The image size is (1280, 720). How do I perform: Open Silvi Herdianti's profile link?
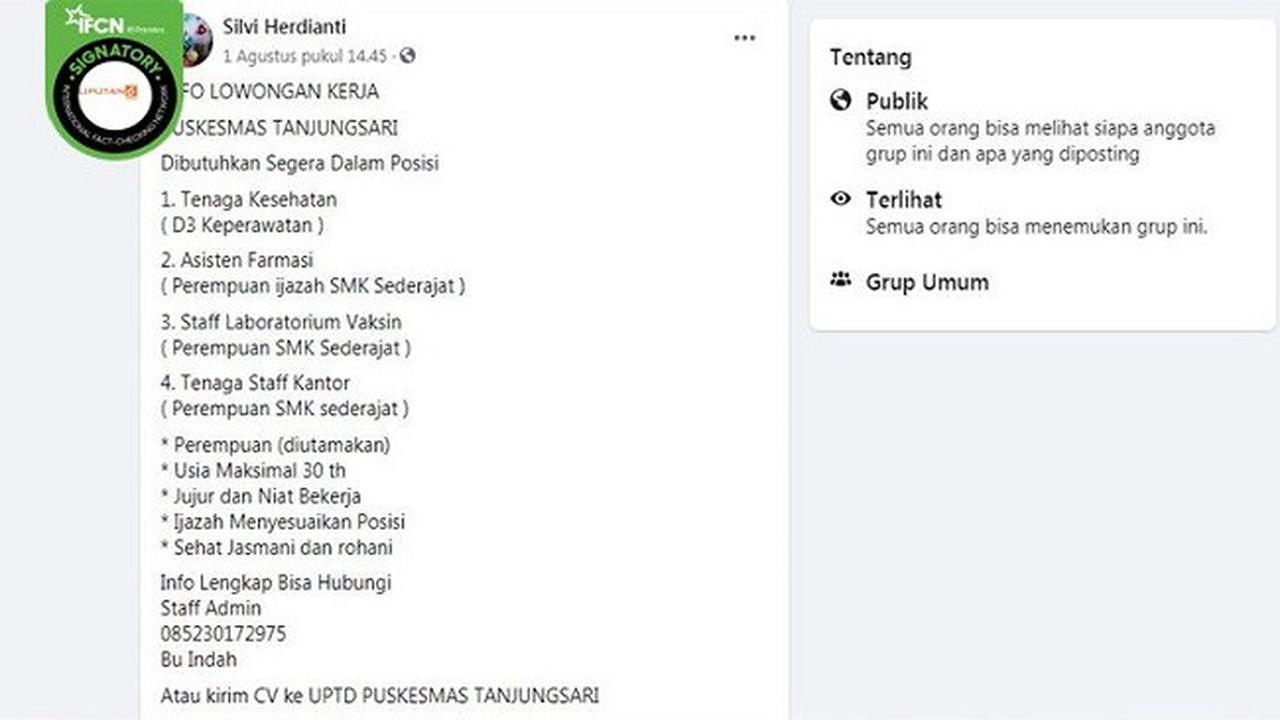click(x=283, y=27)
